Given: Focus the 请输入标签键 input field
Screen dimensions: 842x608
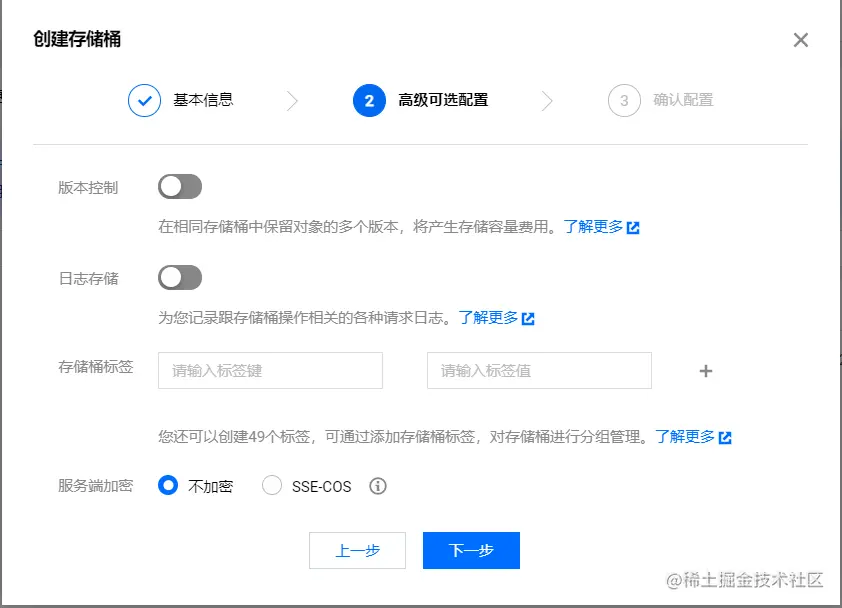Looking at the screenshot, I should tap(270, 371).
